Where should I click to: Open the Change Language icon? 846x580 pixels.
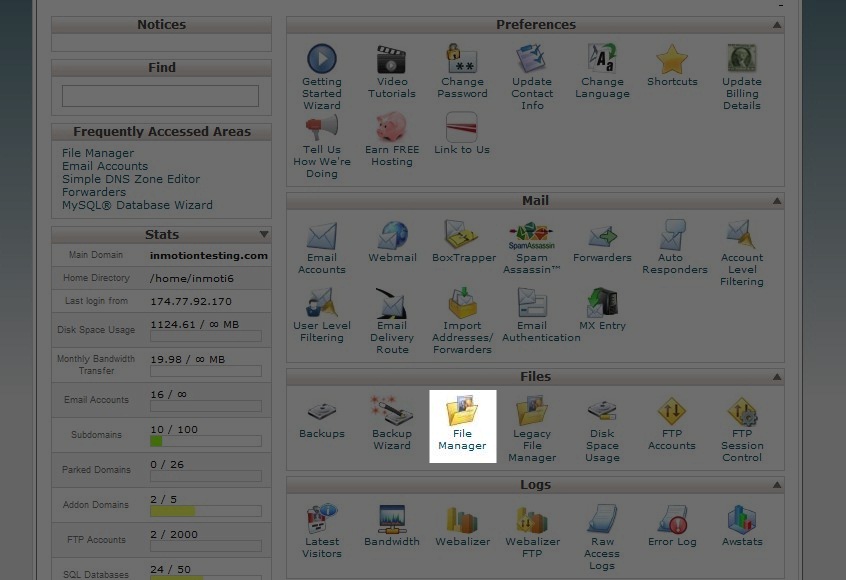(x=602, y=58)
